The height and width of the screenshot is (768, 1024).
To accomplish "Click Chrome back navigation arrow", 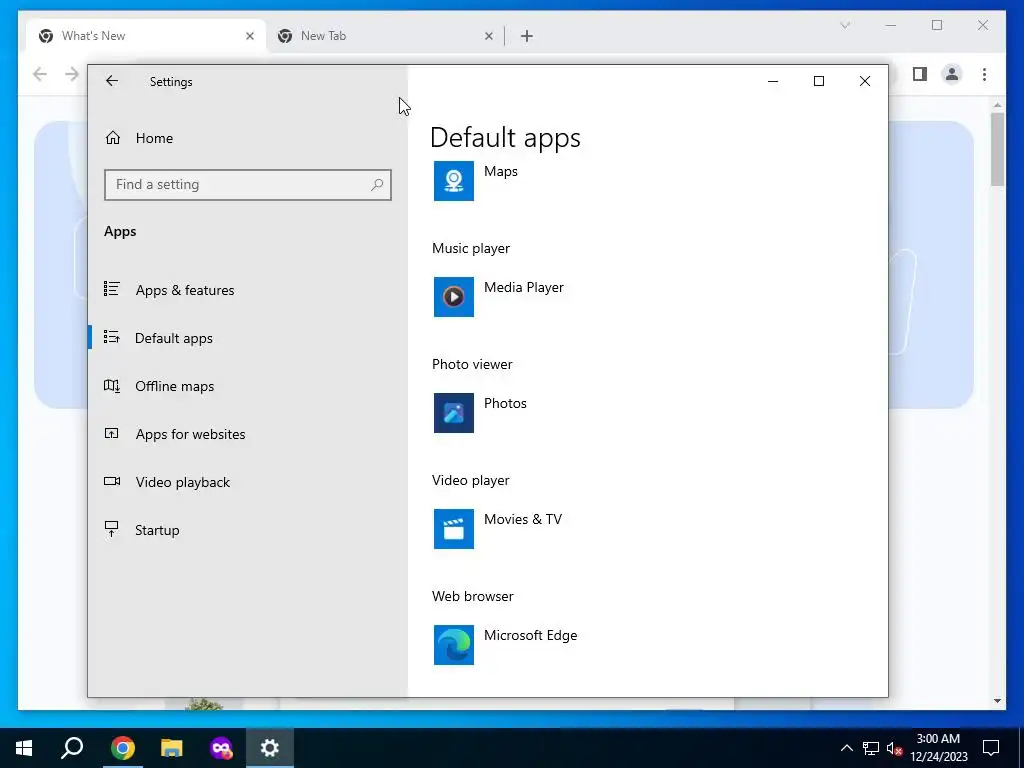I will click(40, 74).
